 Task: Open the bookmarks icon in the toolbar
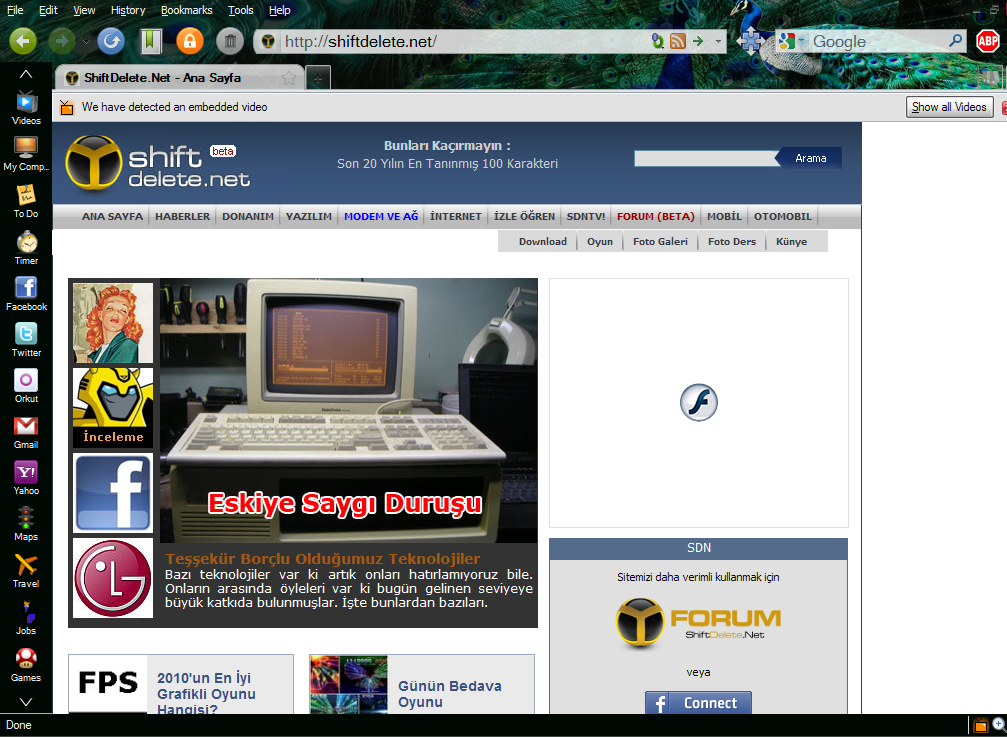point(151,42)
